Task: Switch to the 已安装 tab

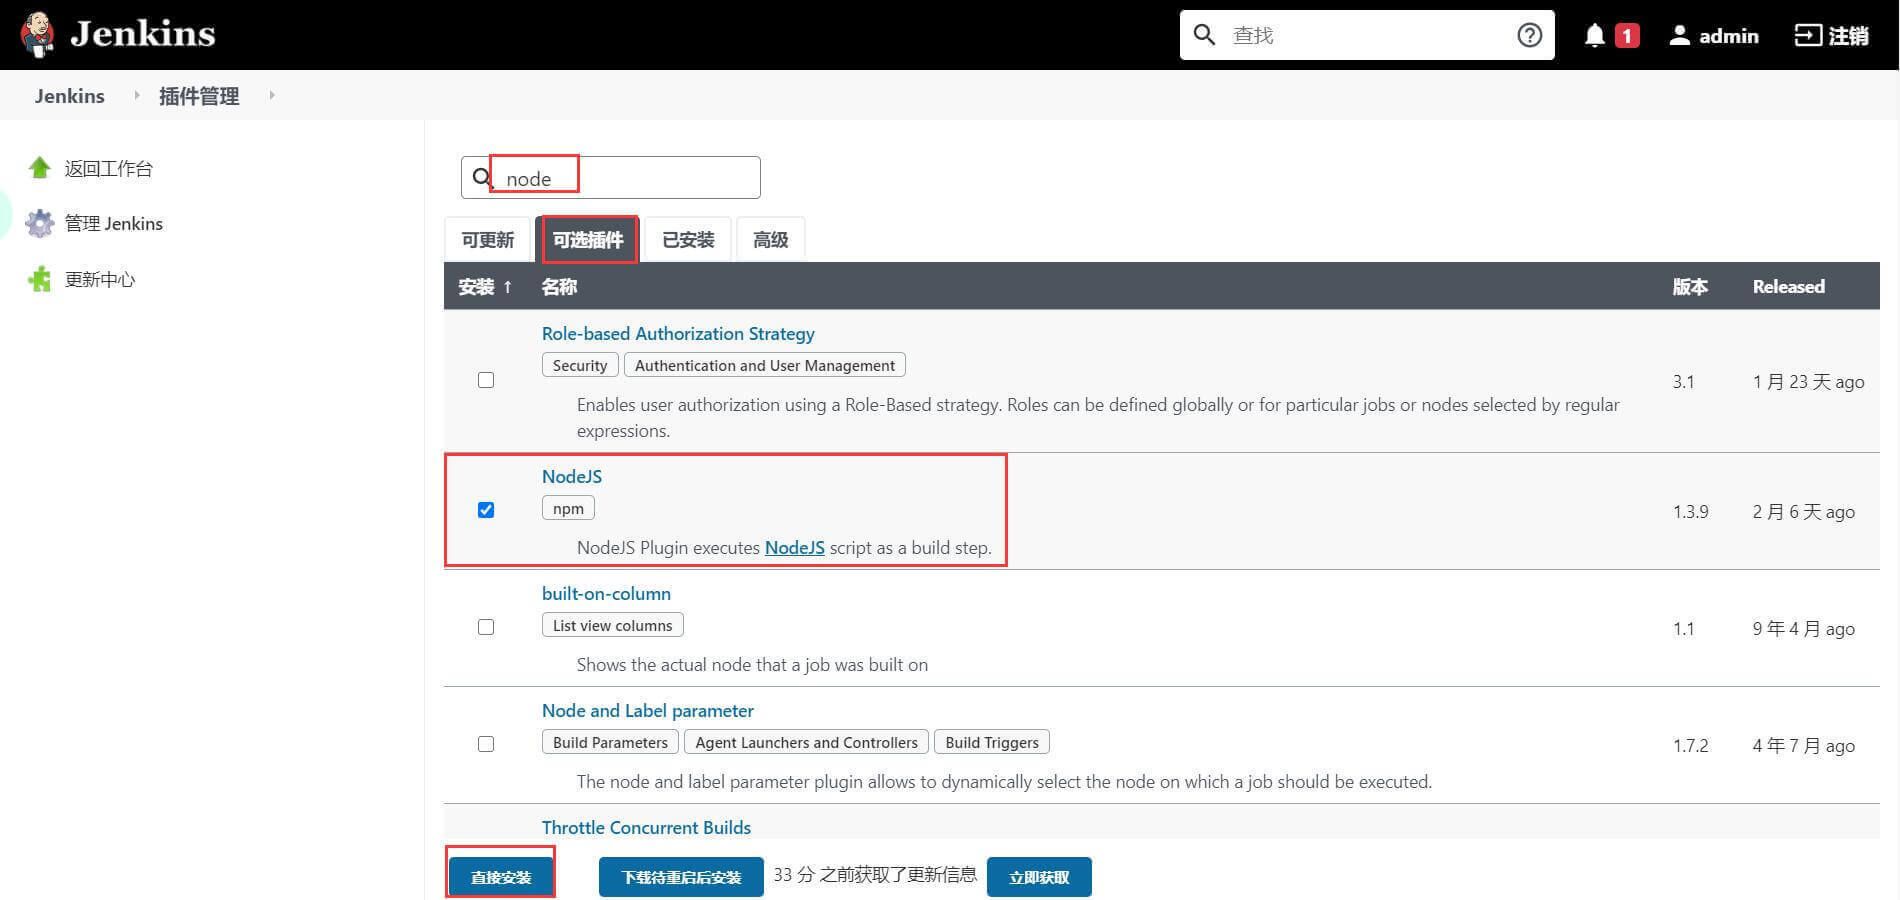Action: [x=688, y=240]
